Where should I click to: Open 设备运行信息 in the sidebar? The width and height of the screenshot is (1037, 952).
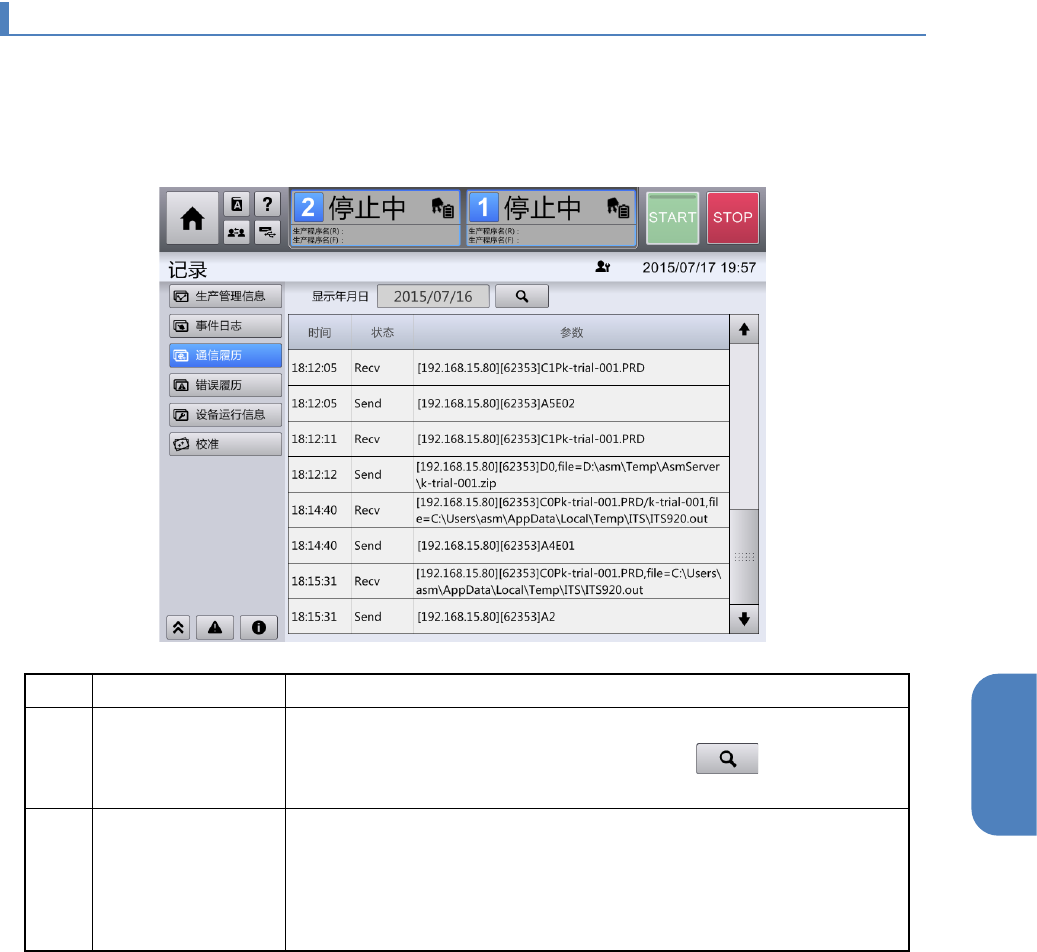pyautogui.click(x=226, y=415)
